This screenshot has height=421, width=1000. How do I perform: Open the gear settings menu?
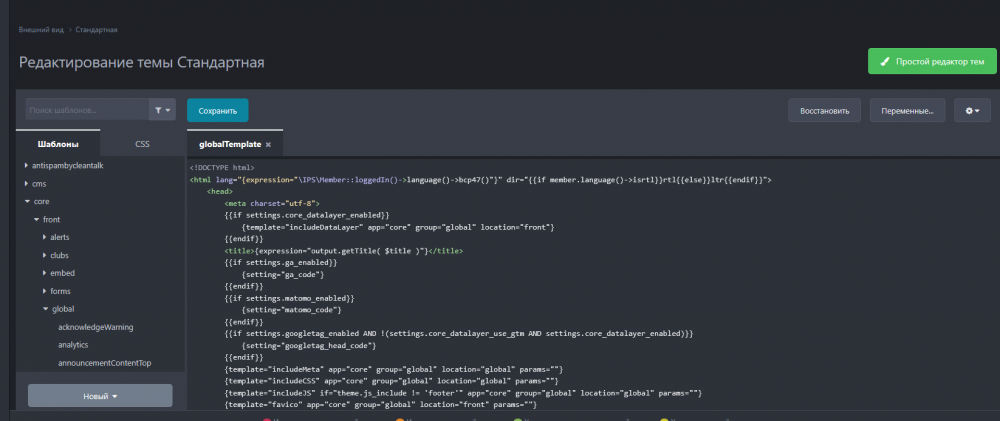tap(970, 109)
